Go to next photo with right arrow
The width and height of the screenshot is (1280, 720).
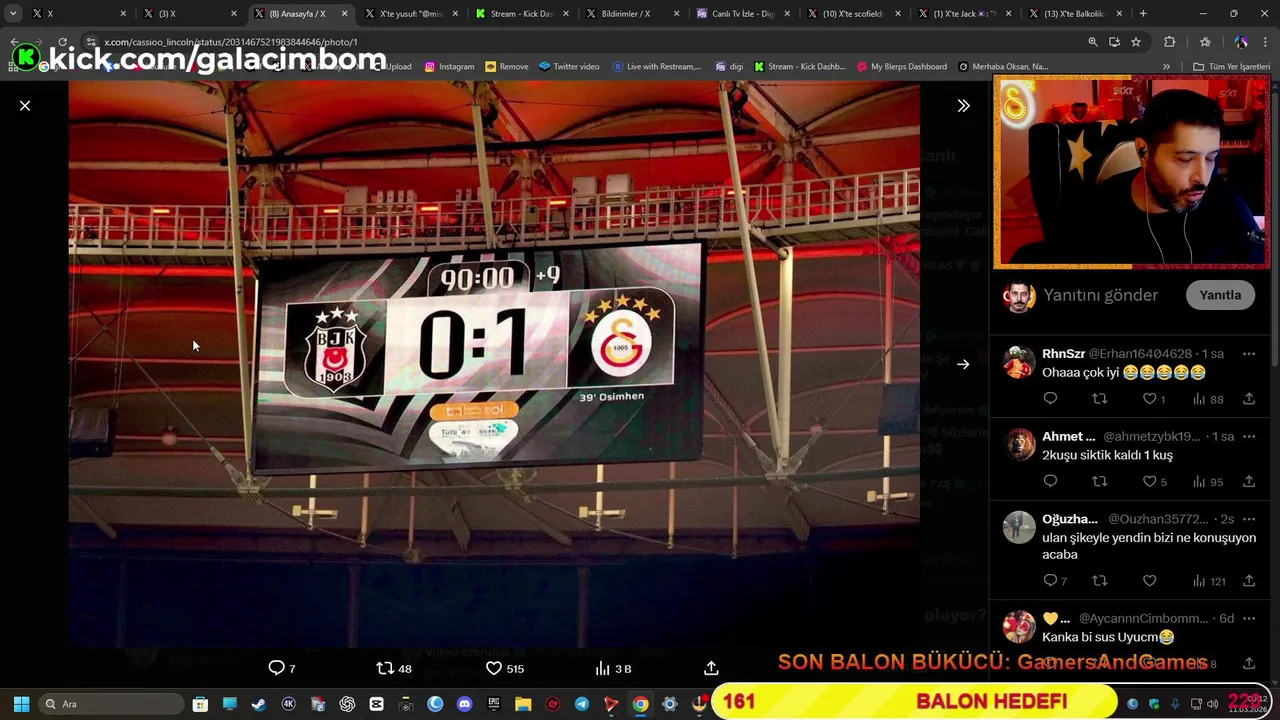coord(963,364)
